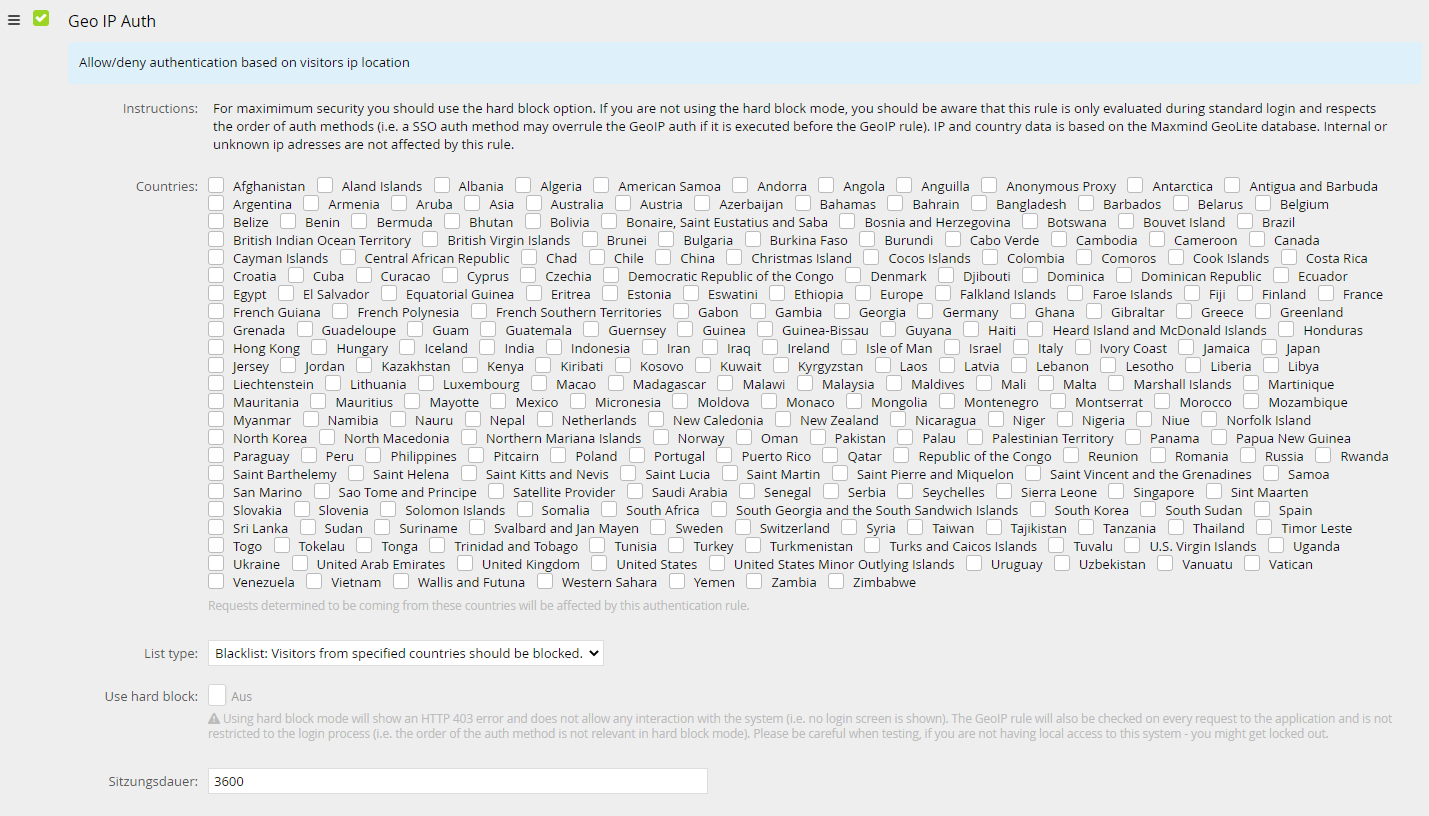Select the North Korea checkbox

[217, 437]
